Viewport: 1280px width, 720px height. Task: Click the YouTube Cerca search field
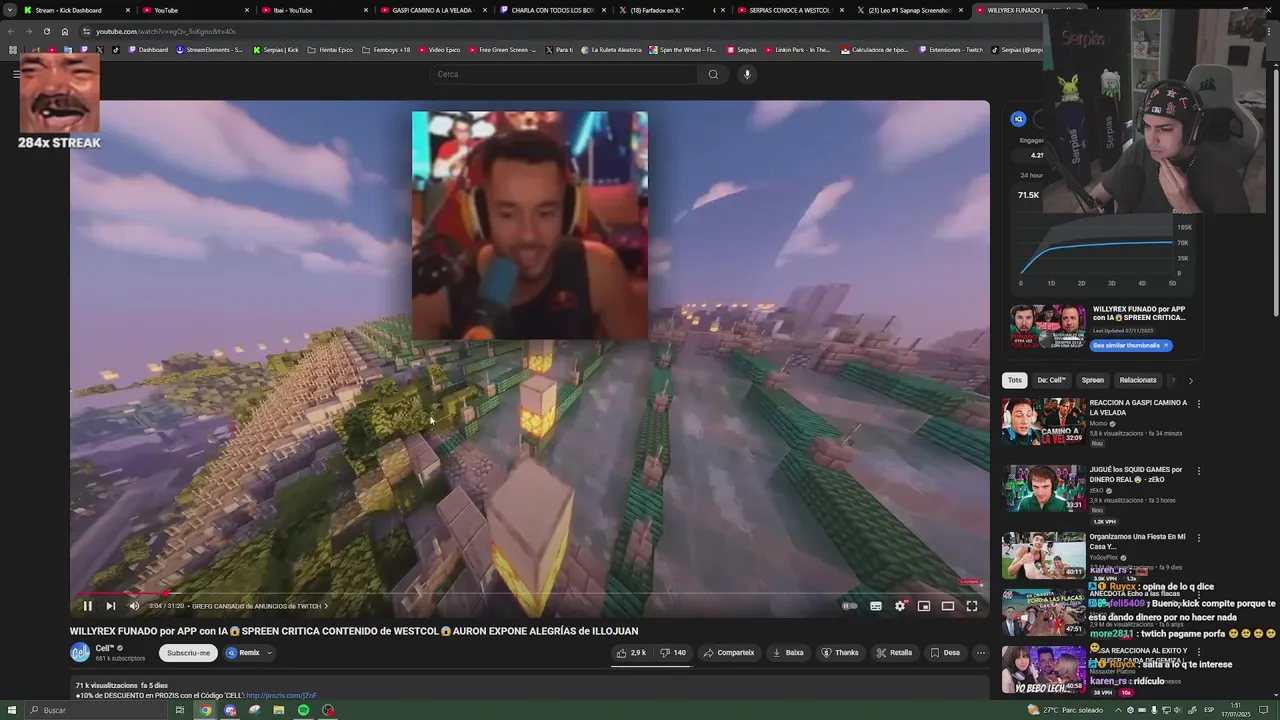coord(565,74)
